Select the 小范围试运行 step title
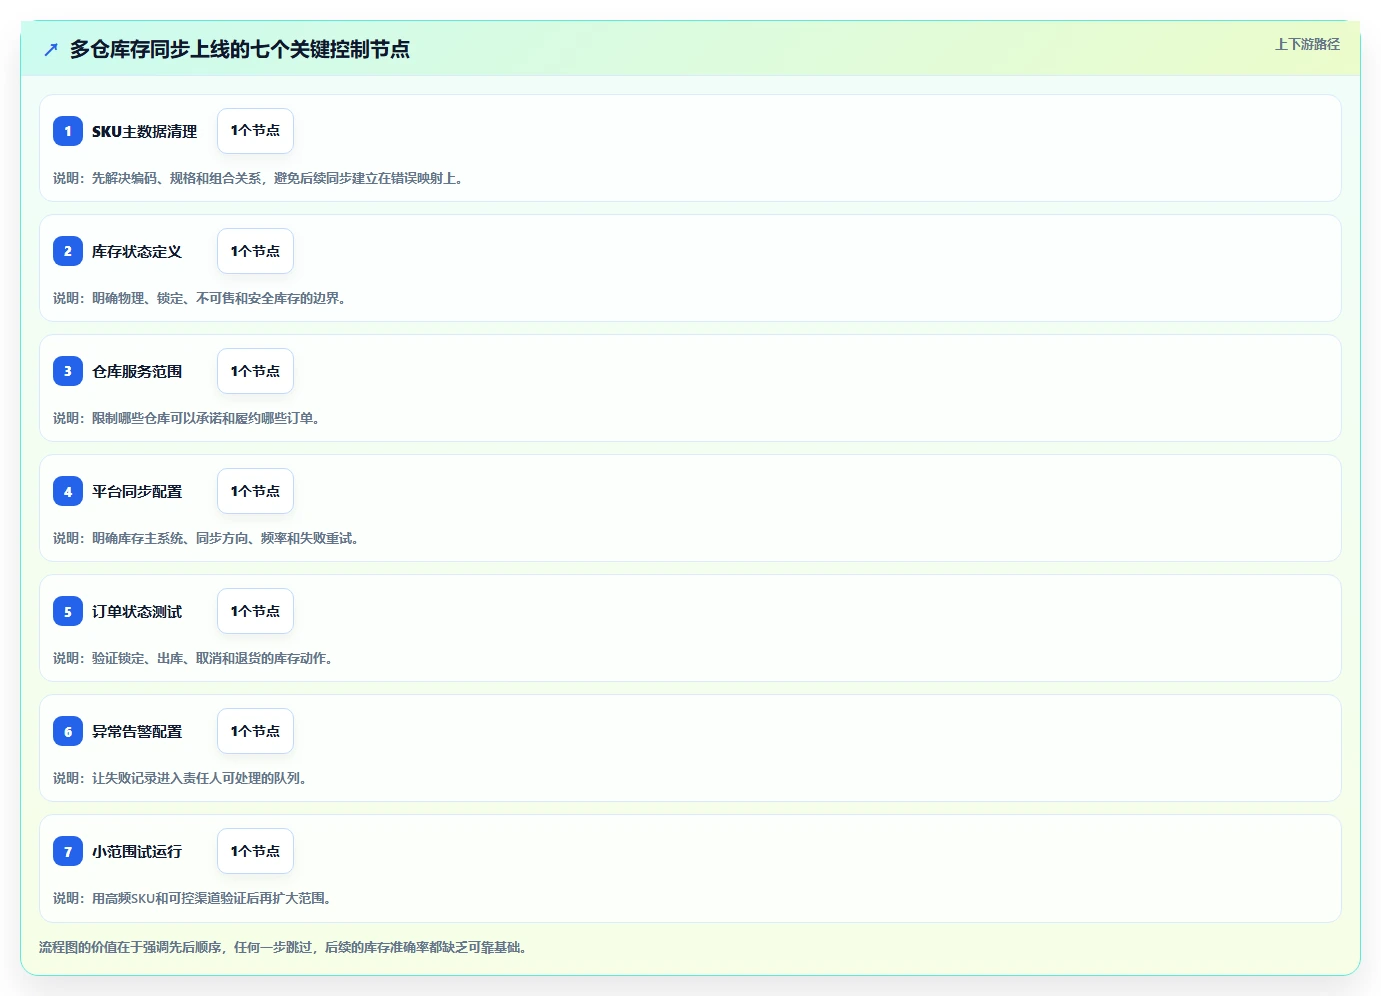 137,851
